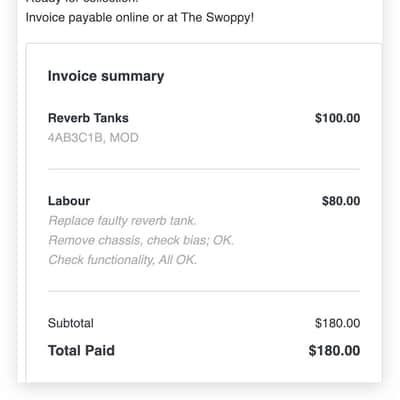Image resolution: width=400 pixels, height=400 pixels.
Task: Click the Invoice payable online message text
Action: pos(140,18)
